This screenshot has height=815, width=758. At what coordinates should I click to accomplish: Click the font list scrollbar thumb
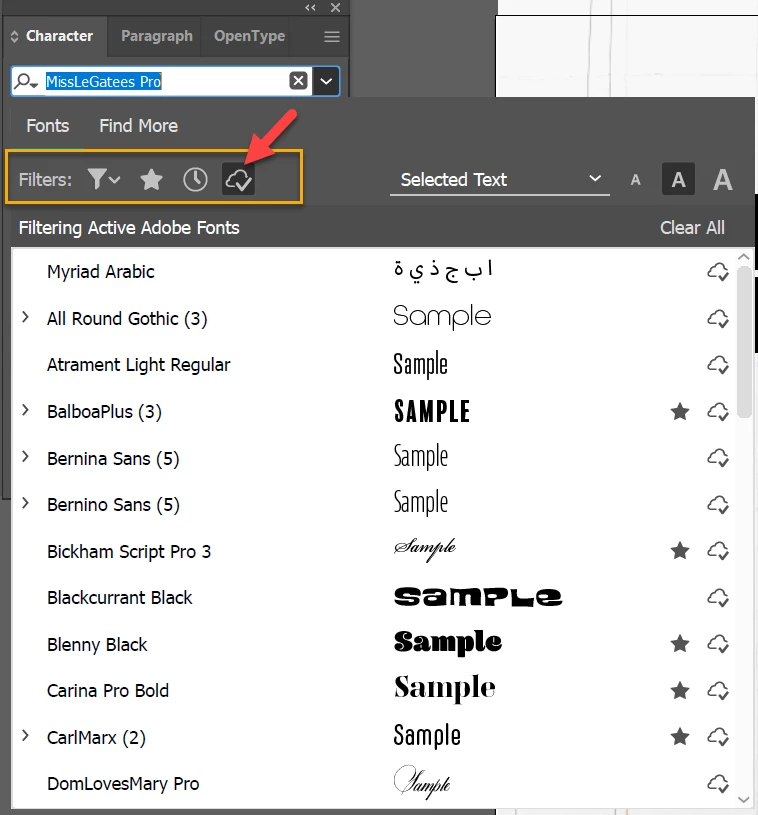click(744, 342)
